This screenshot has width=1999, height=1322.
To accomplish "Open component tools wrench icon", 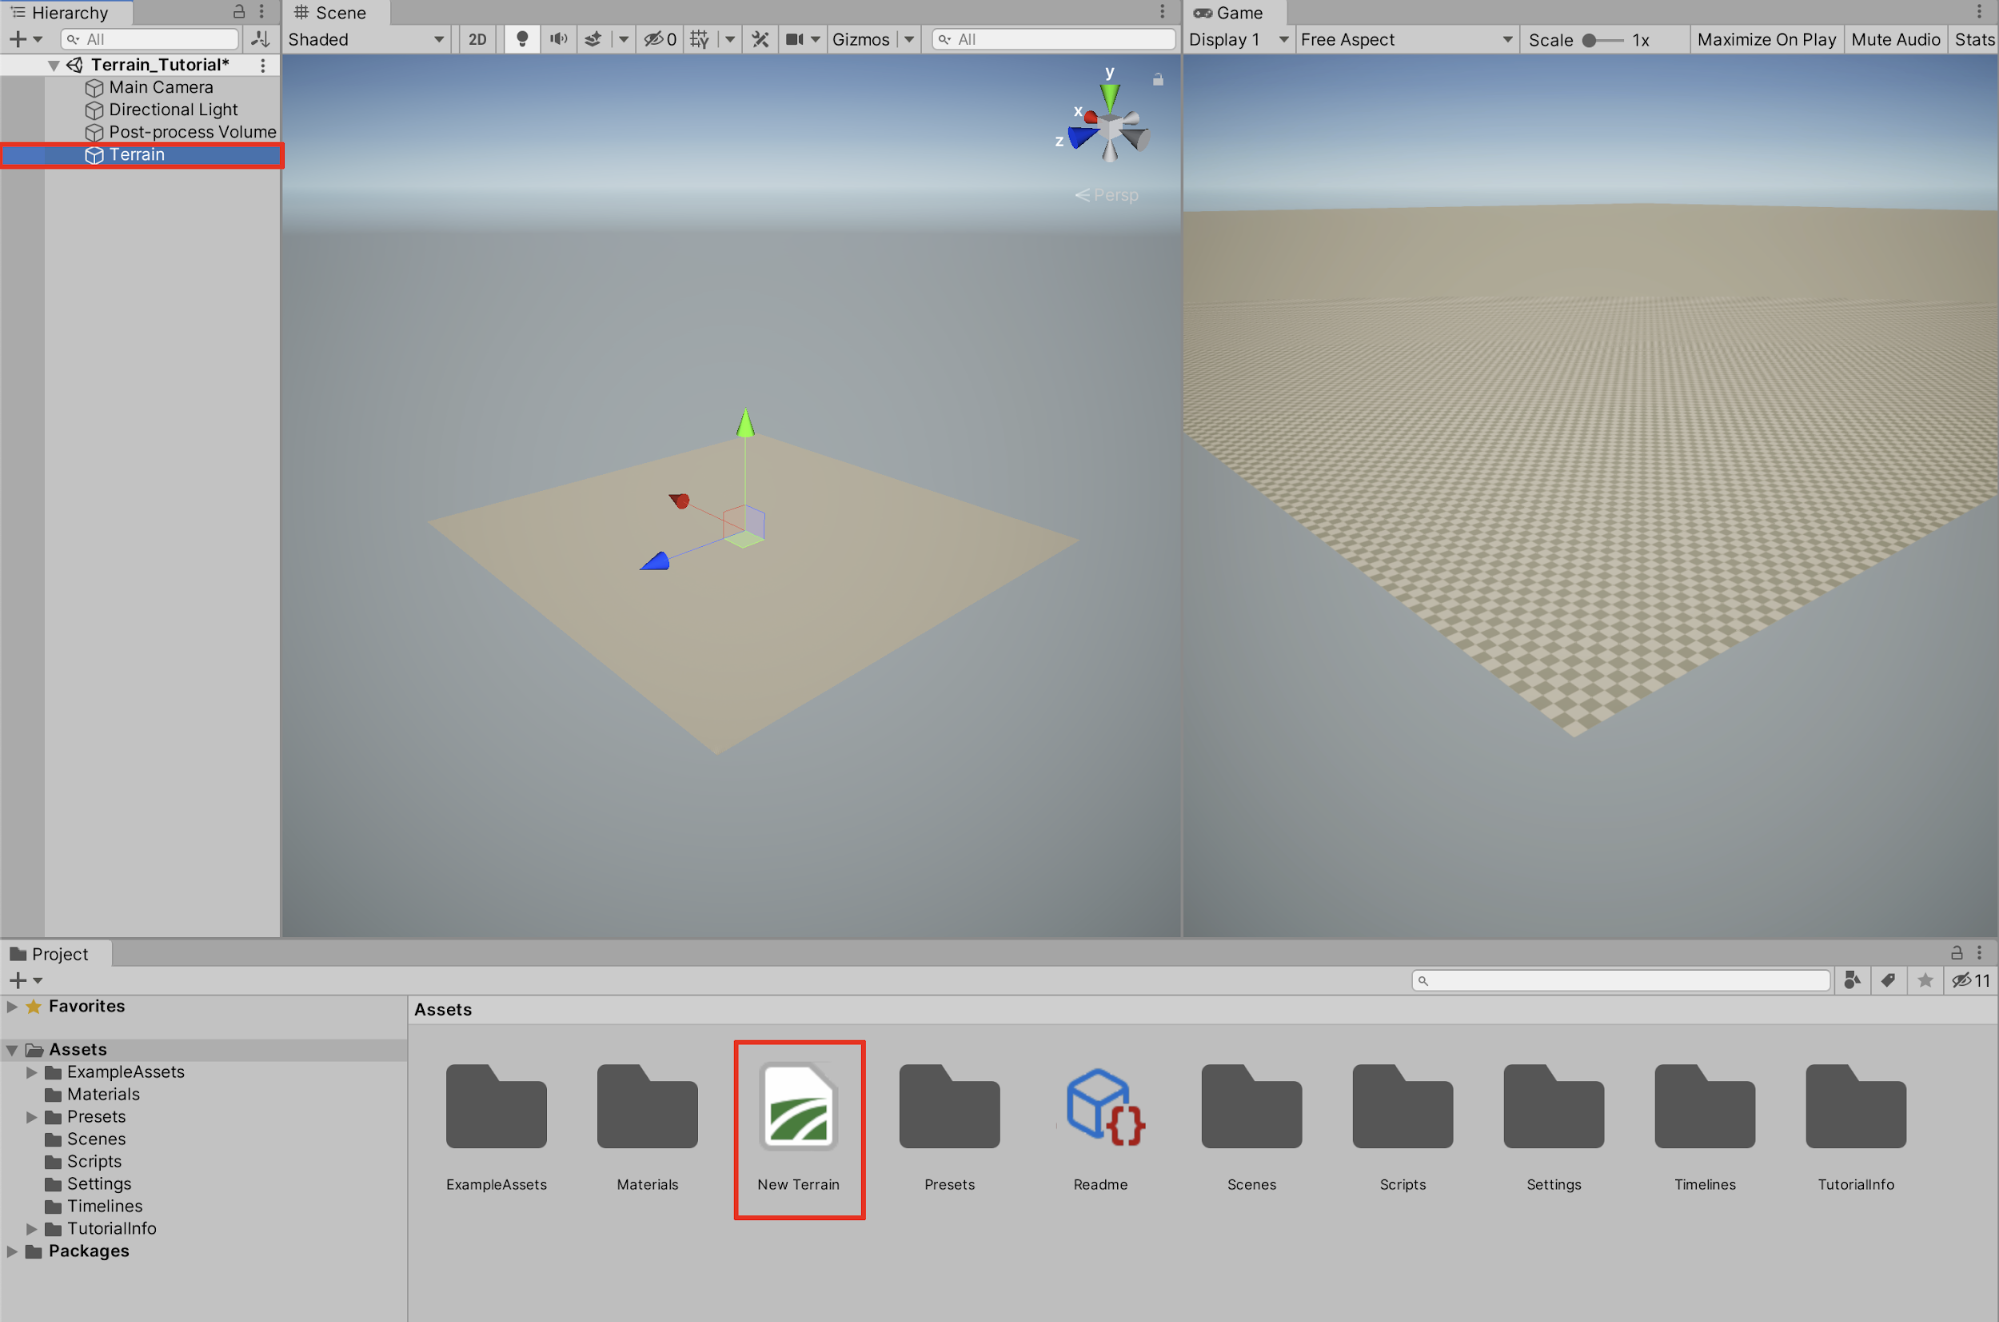I will (x=761, y=39).
